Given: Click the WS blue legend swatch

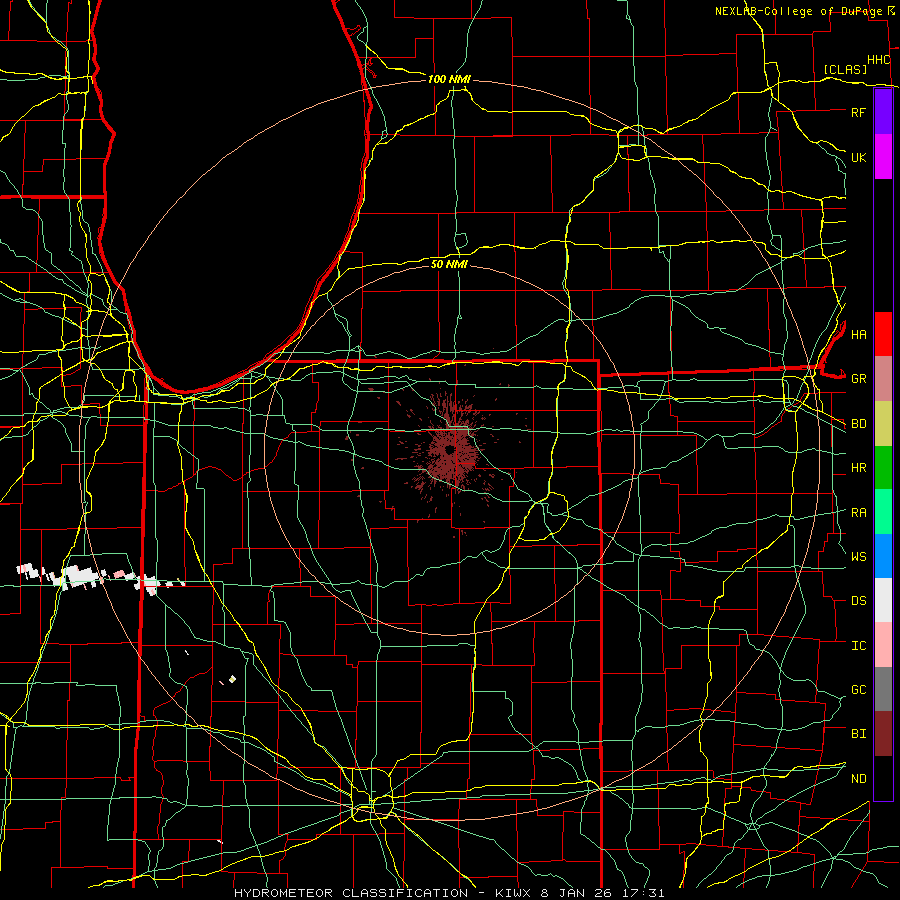Looking at the screenshot, I should (883, 556).
